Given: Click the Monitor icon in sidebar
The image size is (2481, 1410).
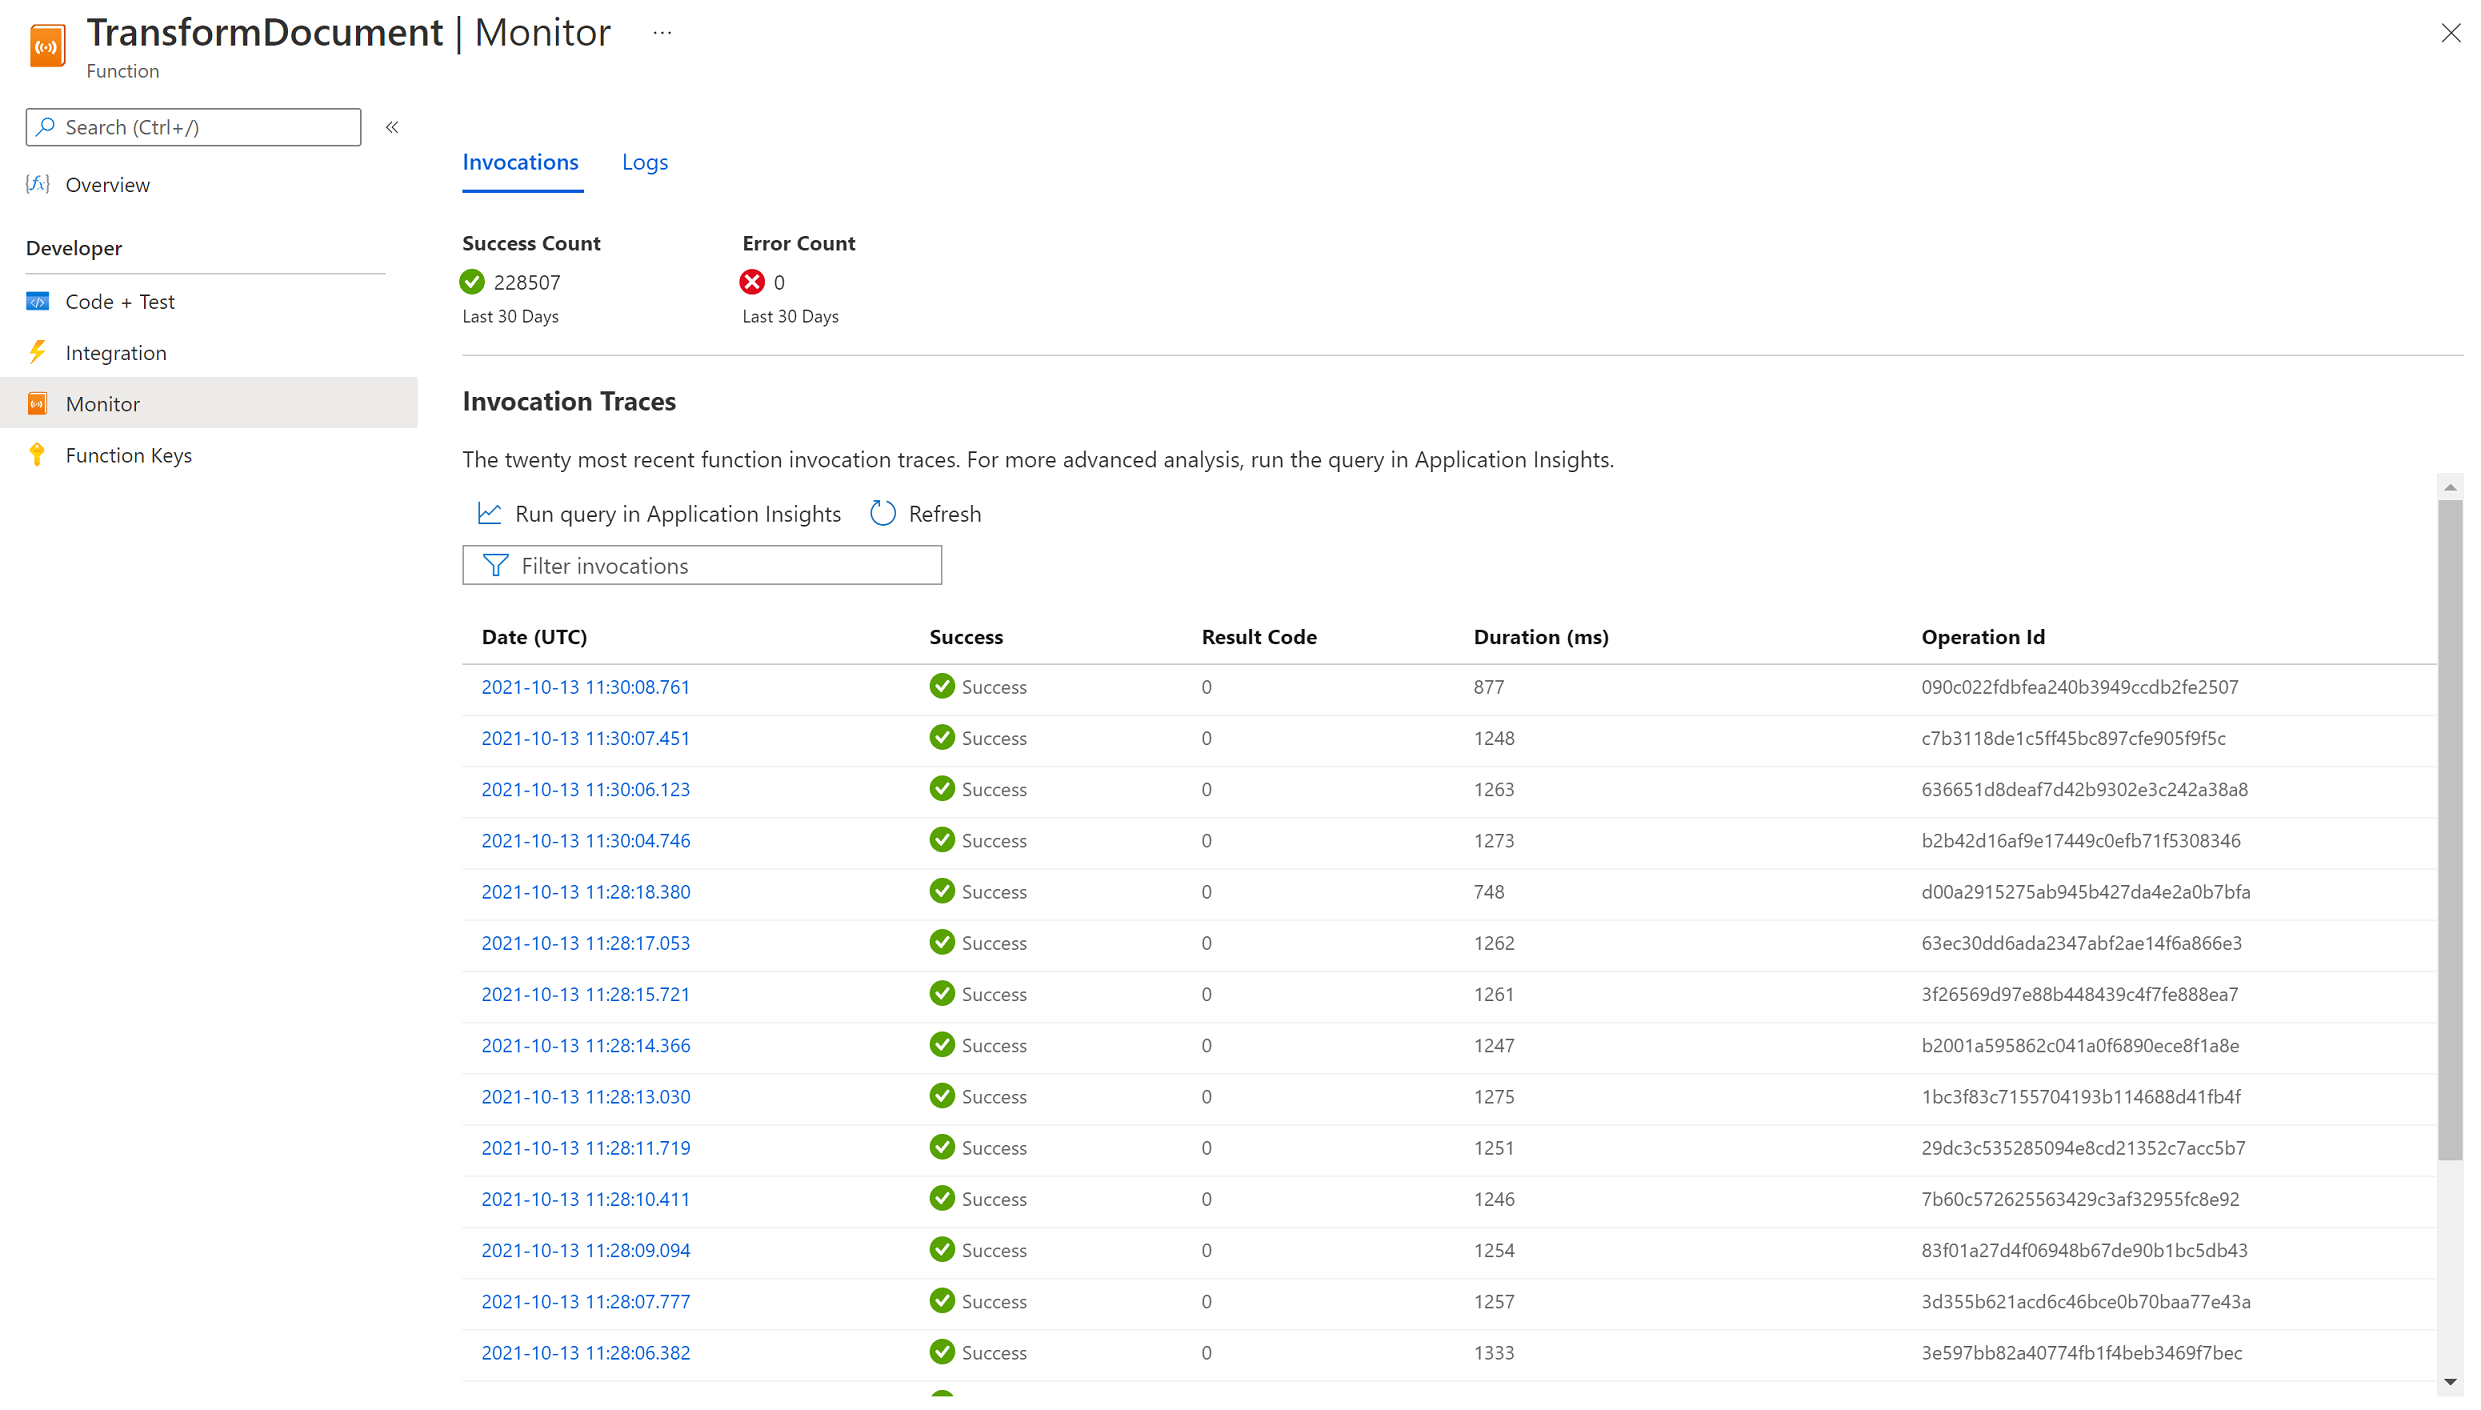Looking at the screenshot, I should (x=38, y=403).
